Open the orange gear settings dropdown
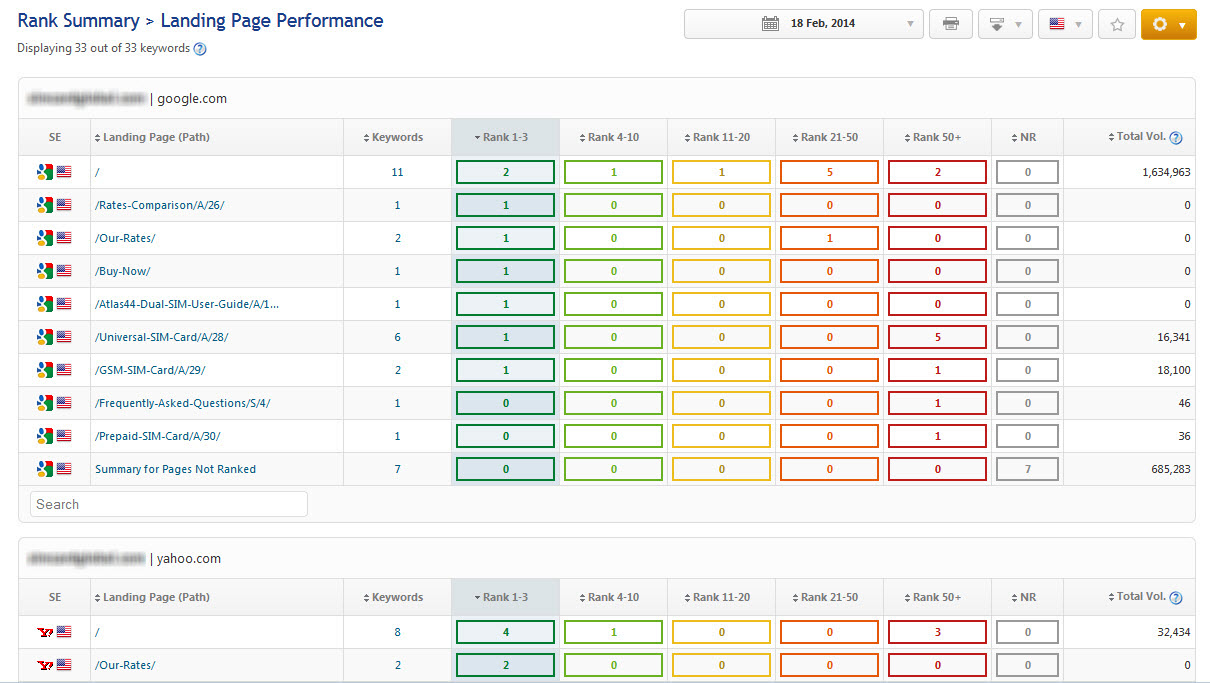The image size is (1210, 683). (x=1168, y=24)
